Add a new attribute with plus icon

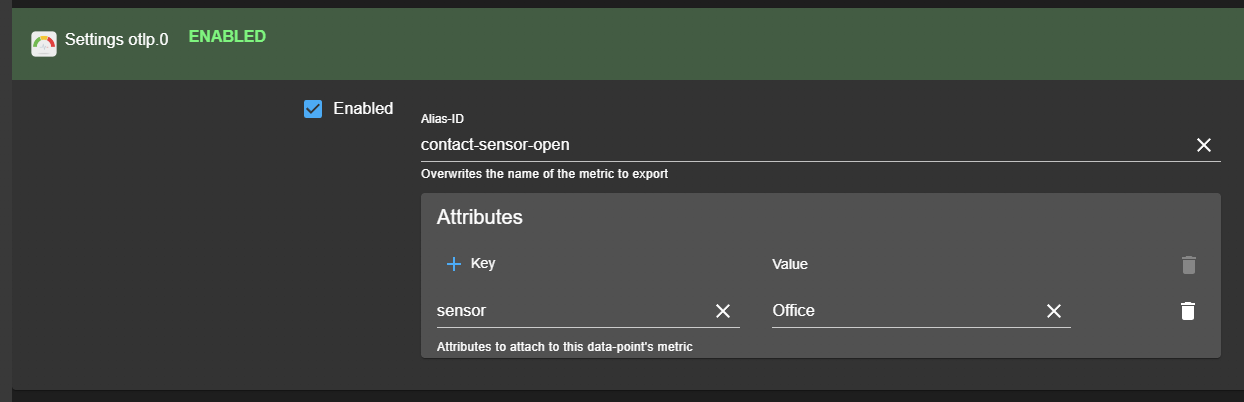(453, 264)
